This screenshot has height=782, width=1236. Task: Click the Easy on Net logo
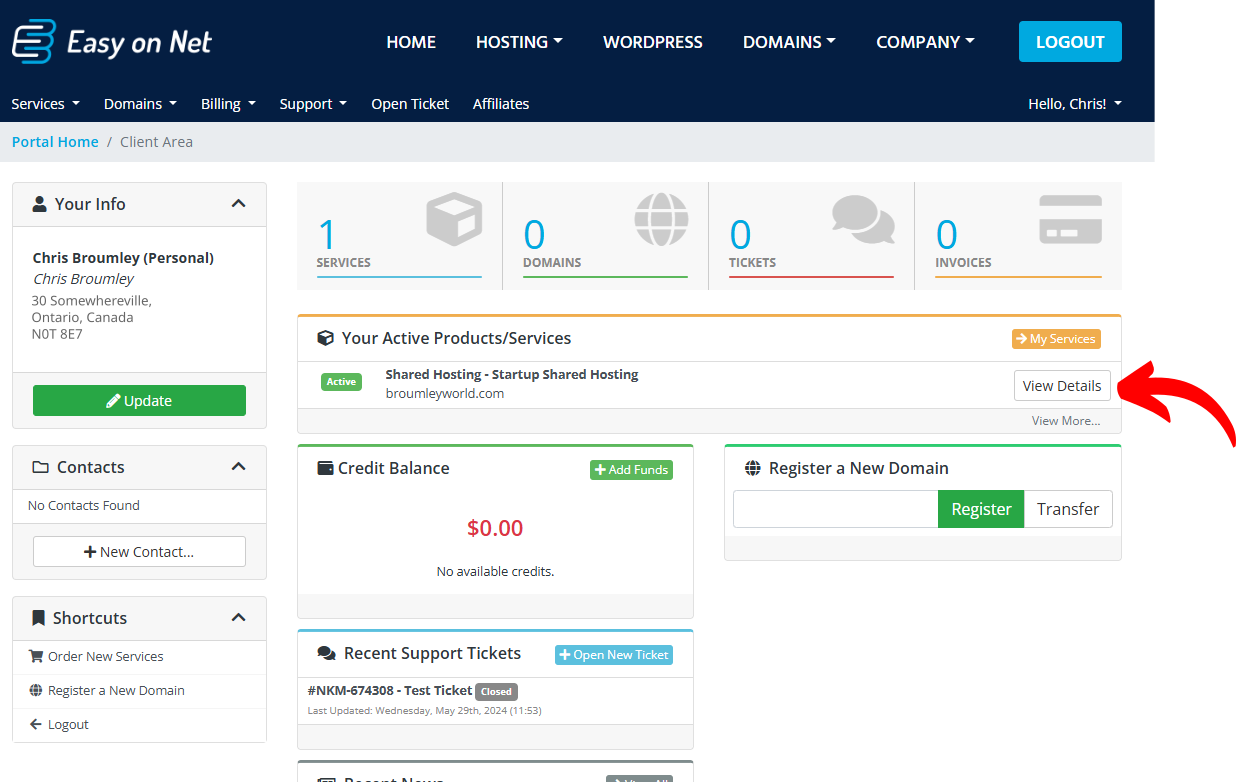pyautogui.click(x=111, y=41)
